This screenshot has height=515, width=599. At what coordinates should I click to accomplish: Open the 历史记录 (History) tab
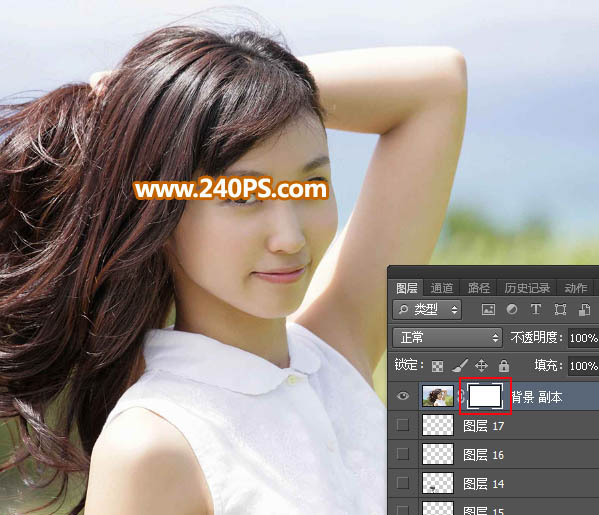click(x=527, y=288)
